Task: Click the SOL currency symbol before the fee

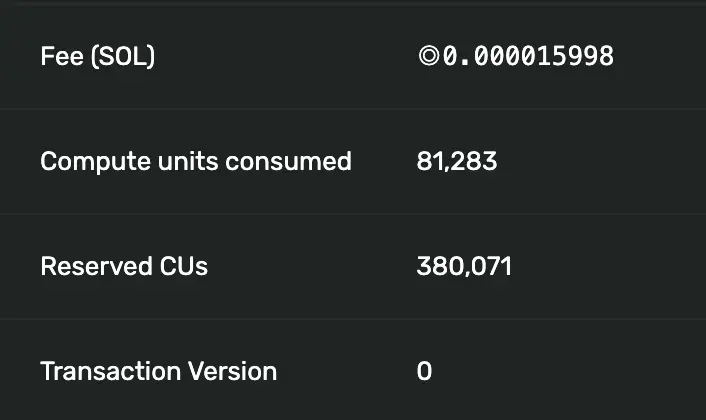Action: pyautogui.click(x=429, y=56)
